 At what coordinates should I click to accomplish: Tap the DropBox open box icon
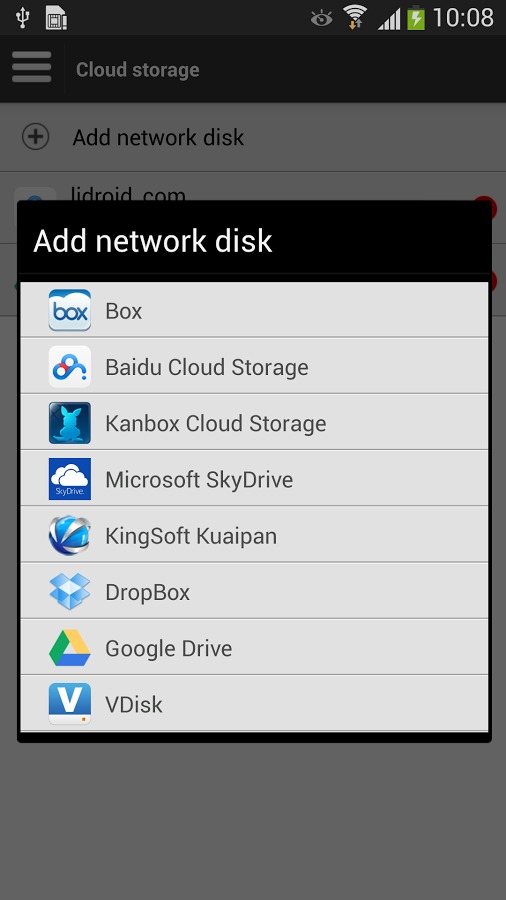[69, 591]
